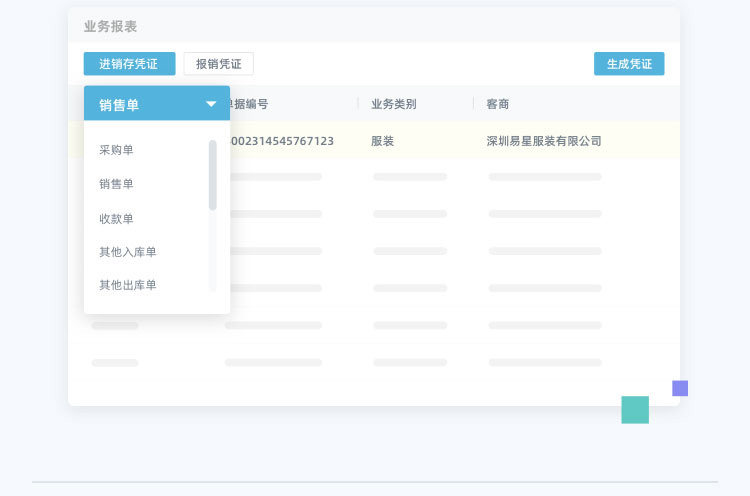Switch to the 进销存凭证 tab

130,64
